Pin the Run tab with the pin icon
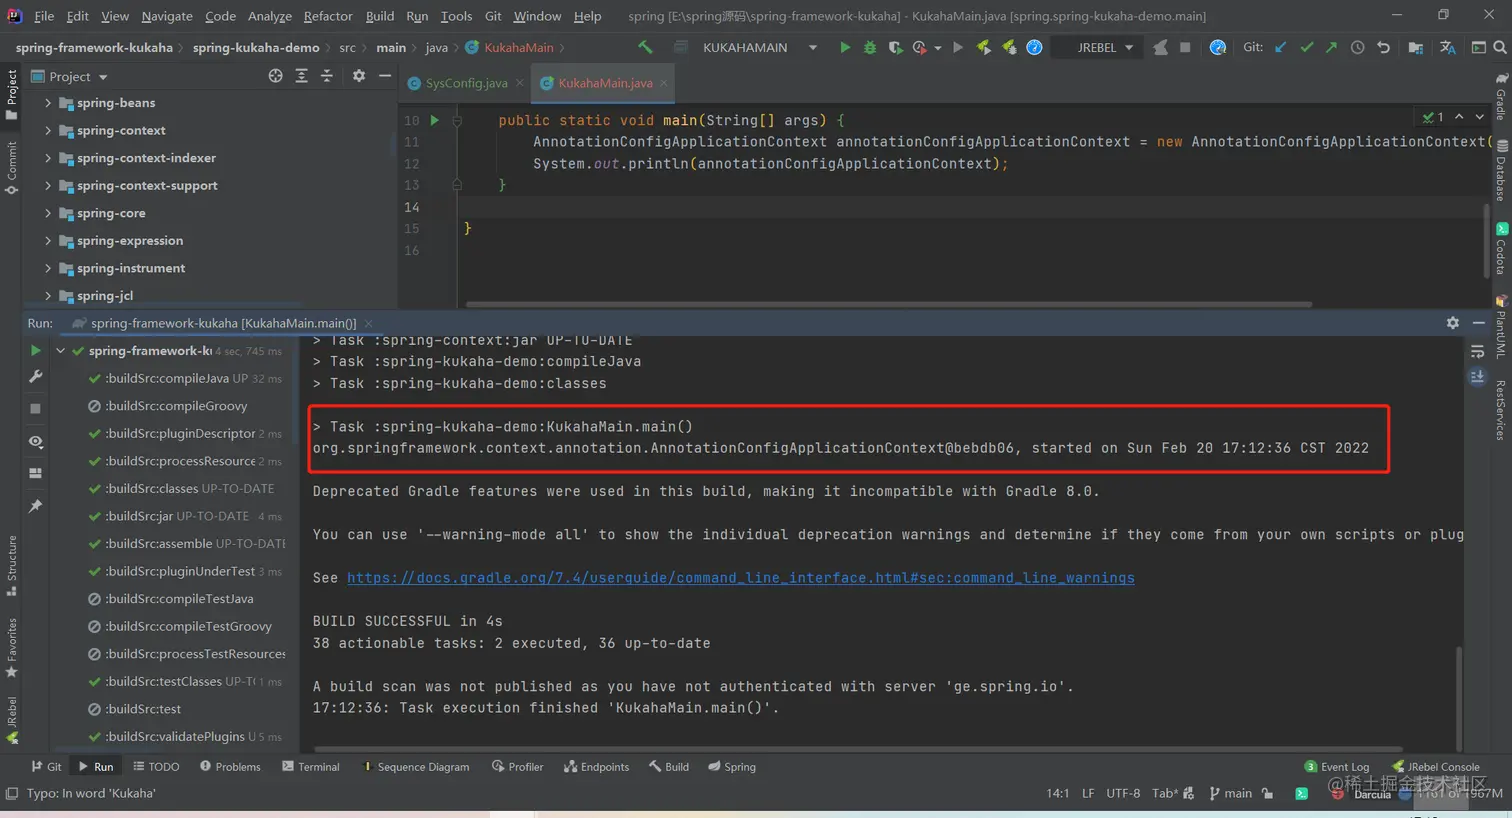 35,506
